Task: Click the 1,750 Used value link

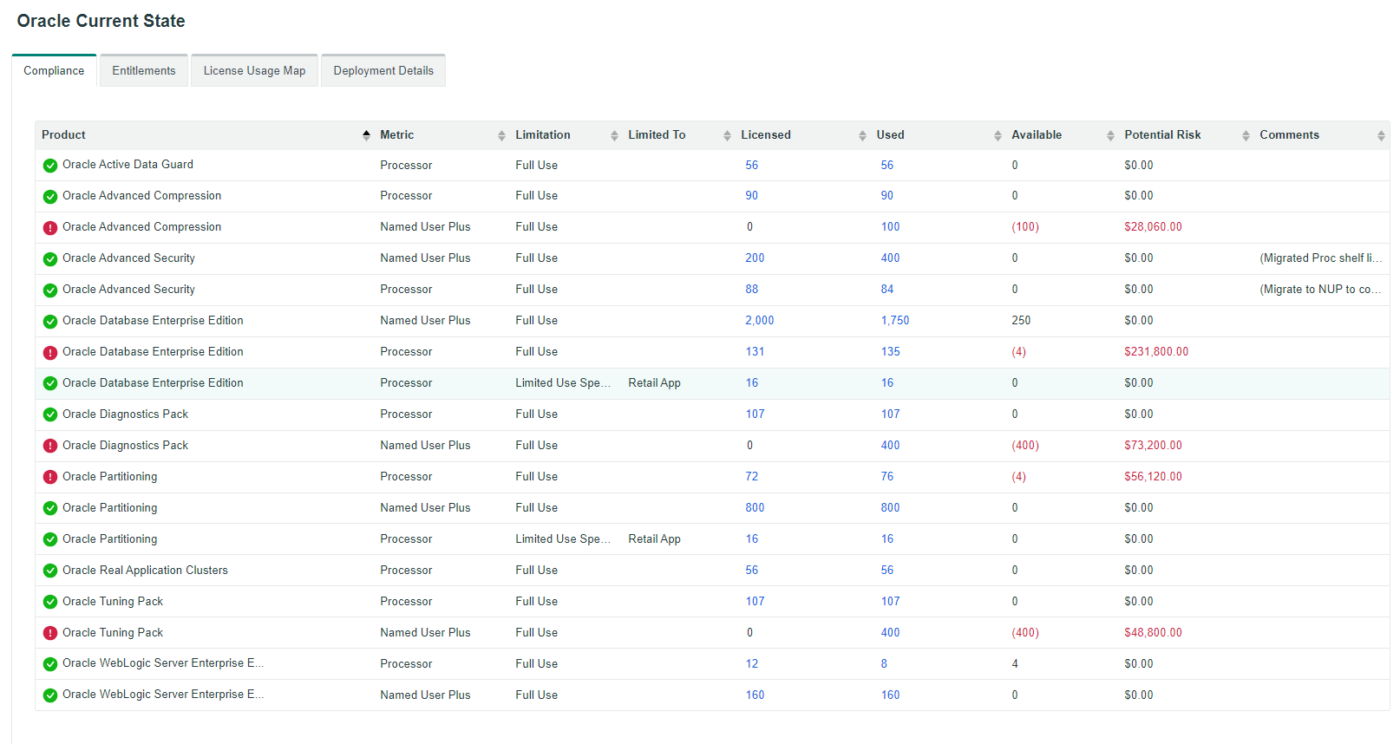Action: (x=894, y=321)
